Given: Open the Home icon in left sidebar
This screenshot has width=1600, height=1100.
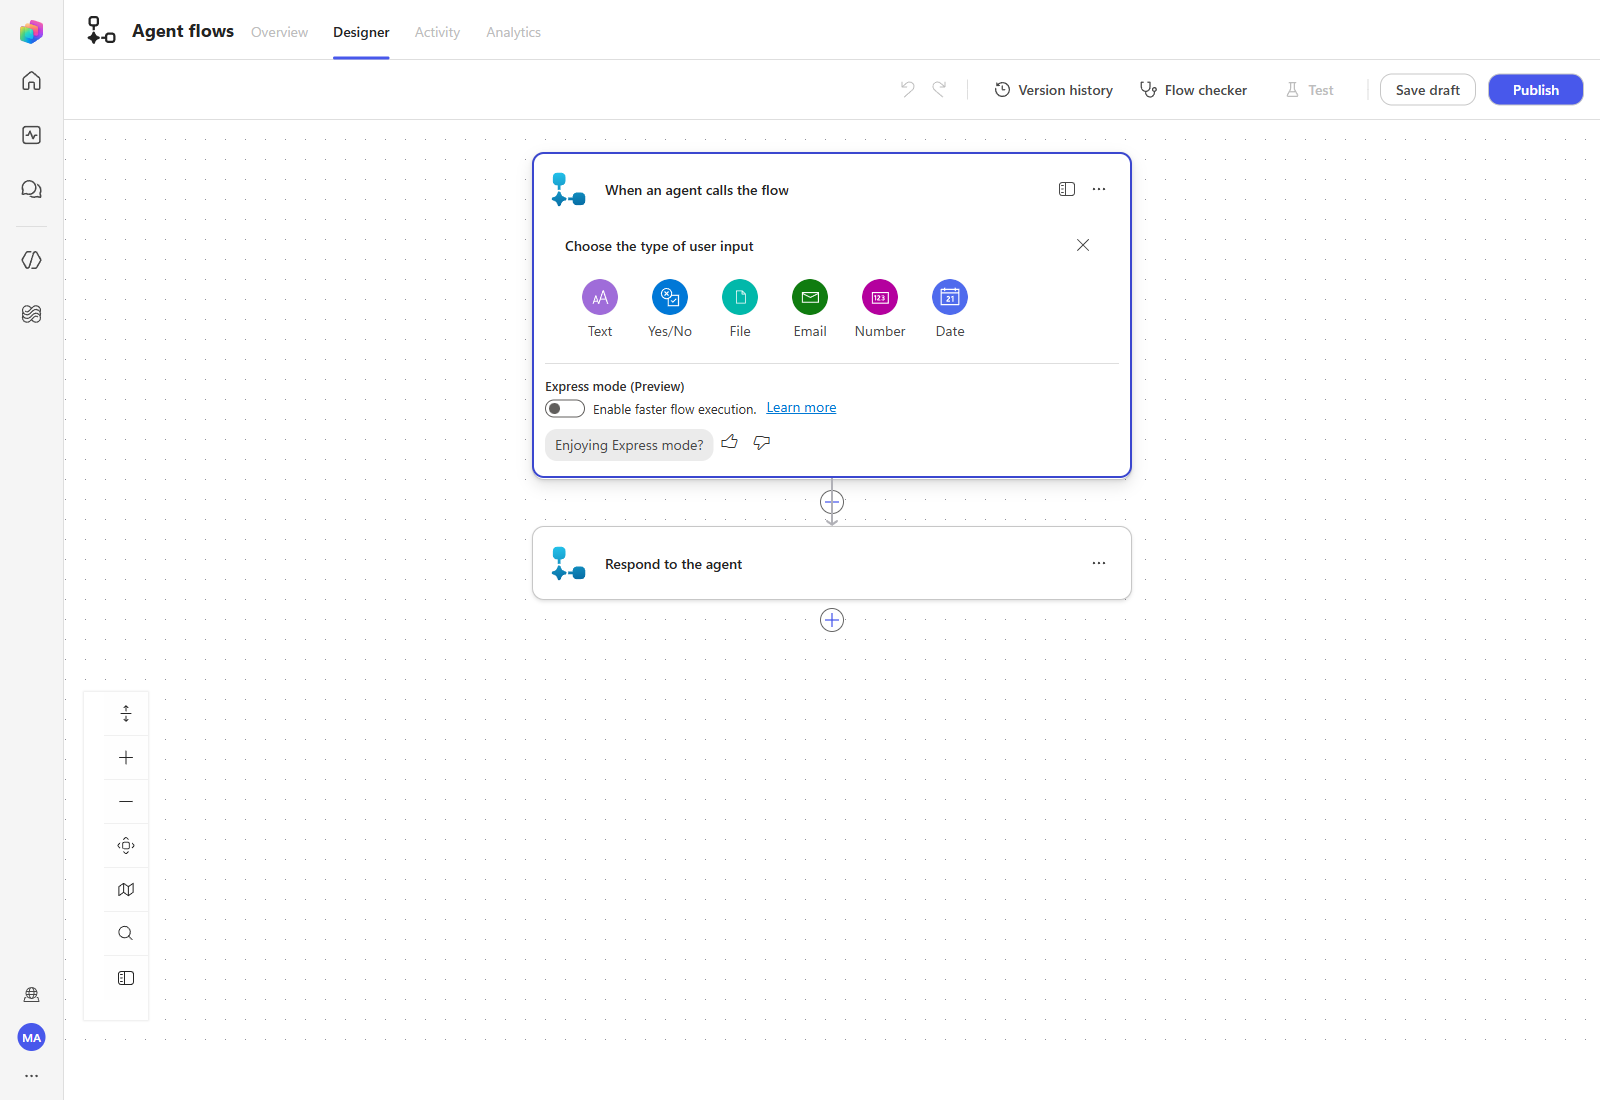Looking at the screenshot, I should 32,81.
